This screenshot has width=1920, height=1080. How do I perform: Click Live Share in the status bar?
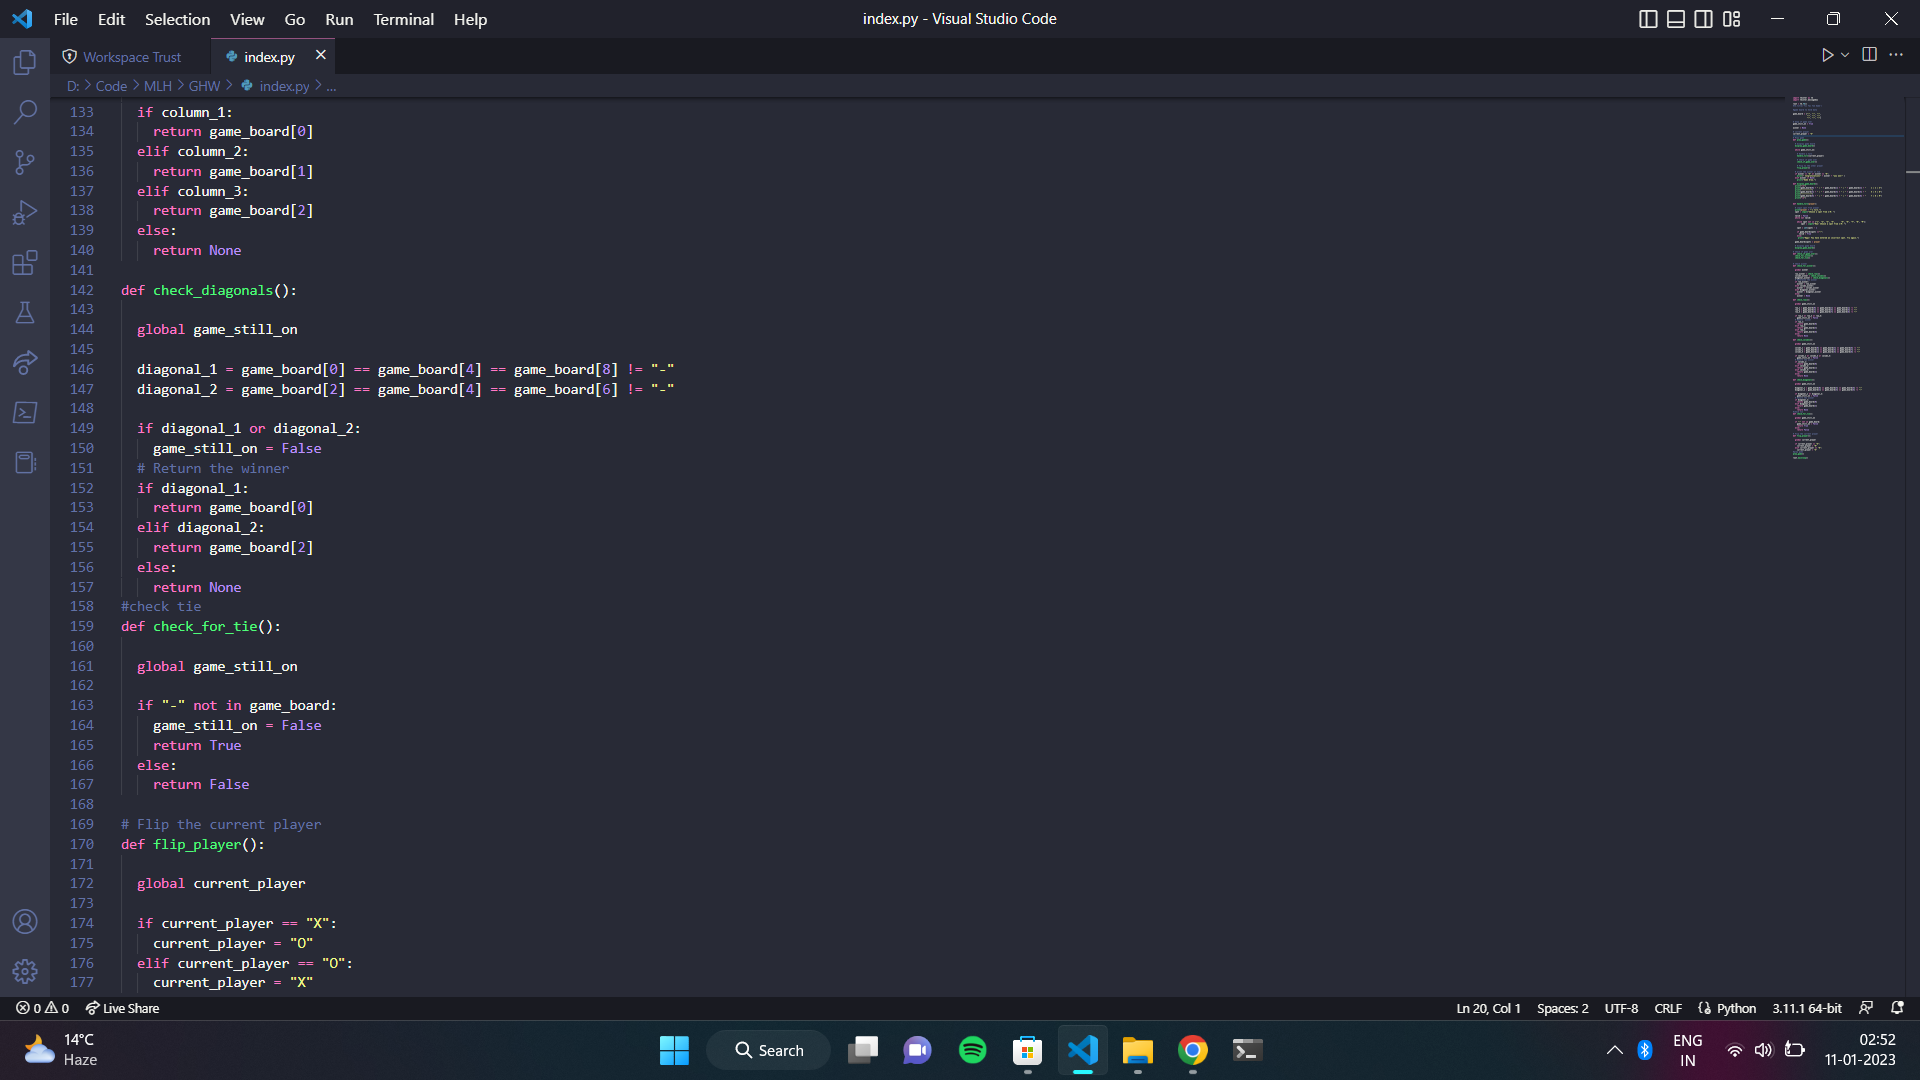tap(122, 1008)
